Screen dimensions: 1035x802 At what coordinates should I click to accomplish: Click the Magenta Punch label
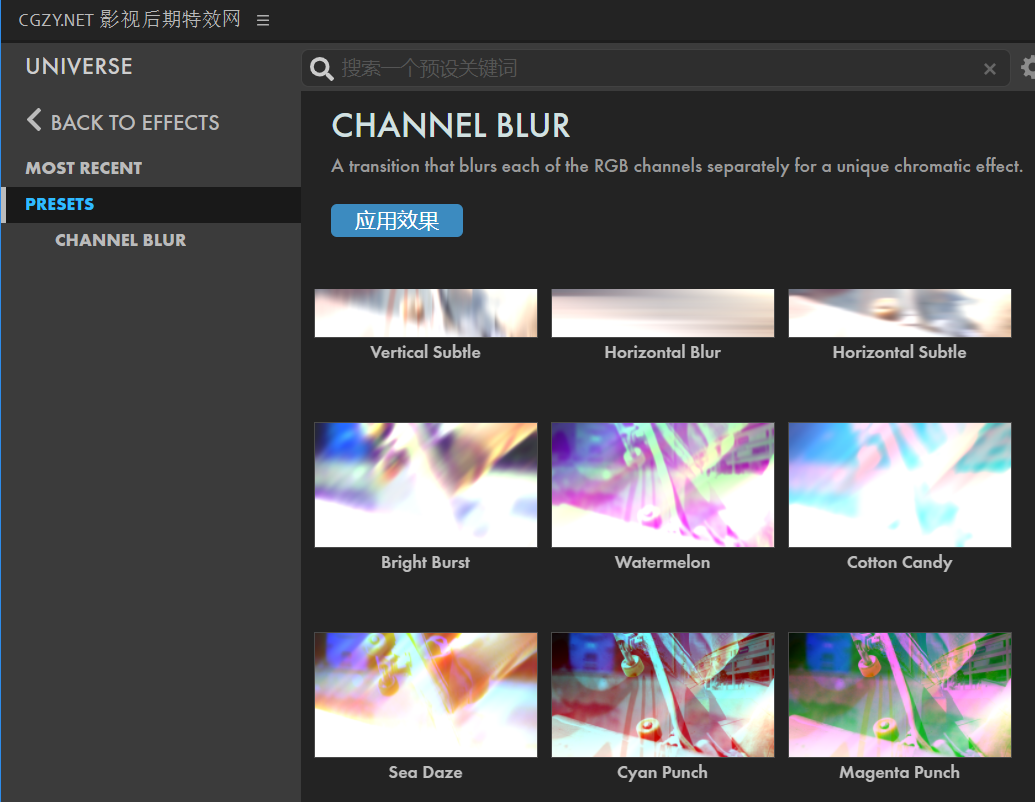[900, 773]
